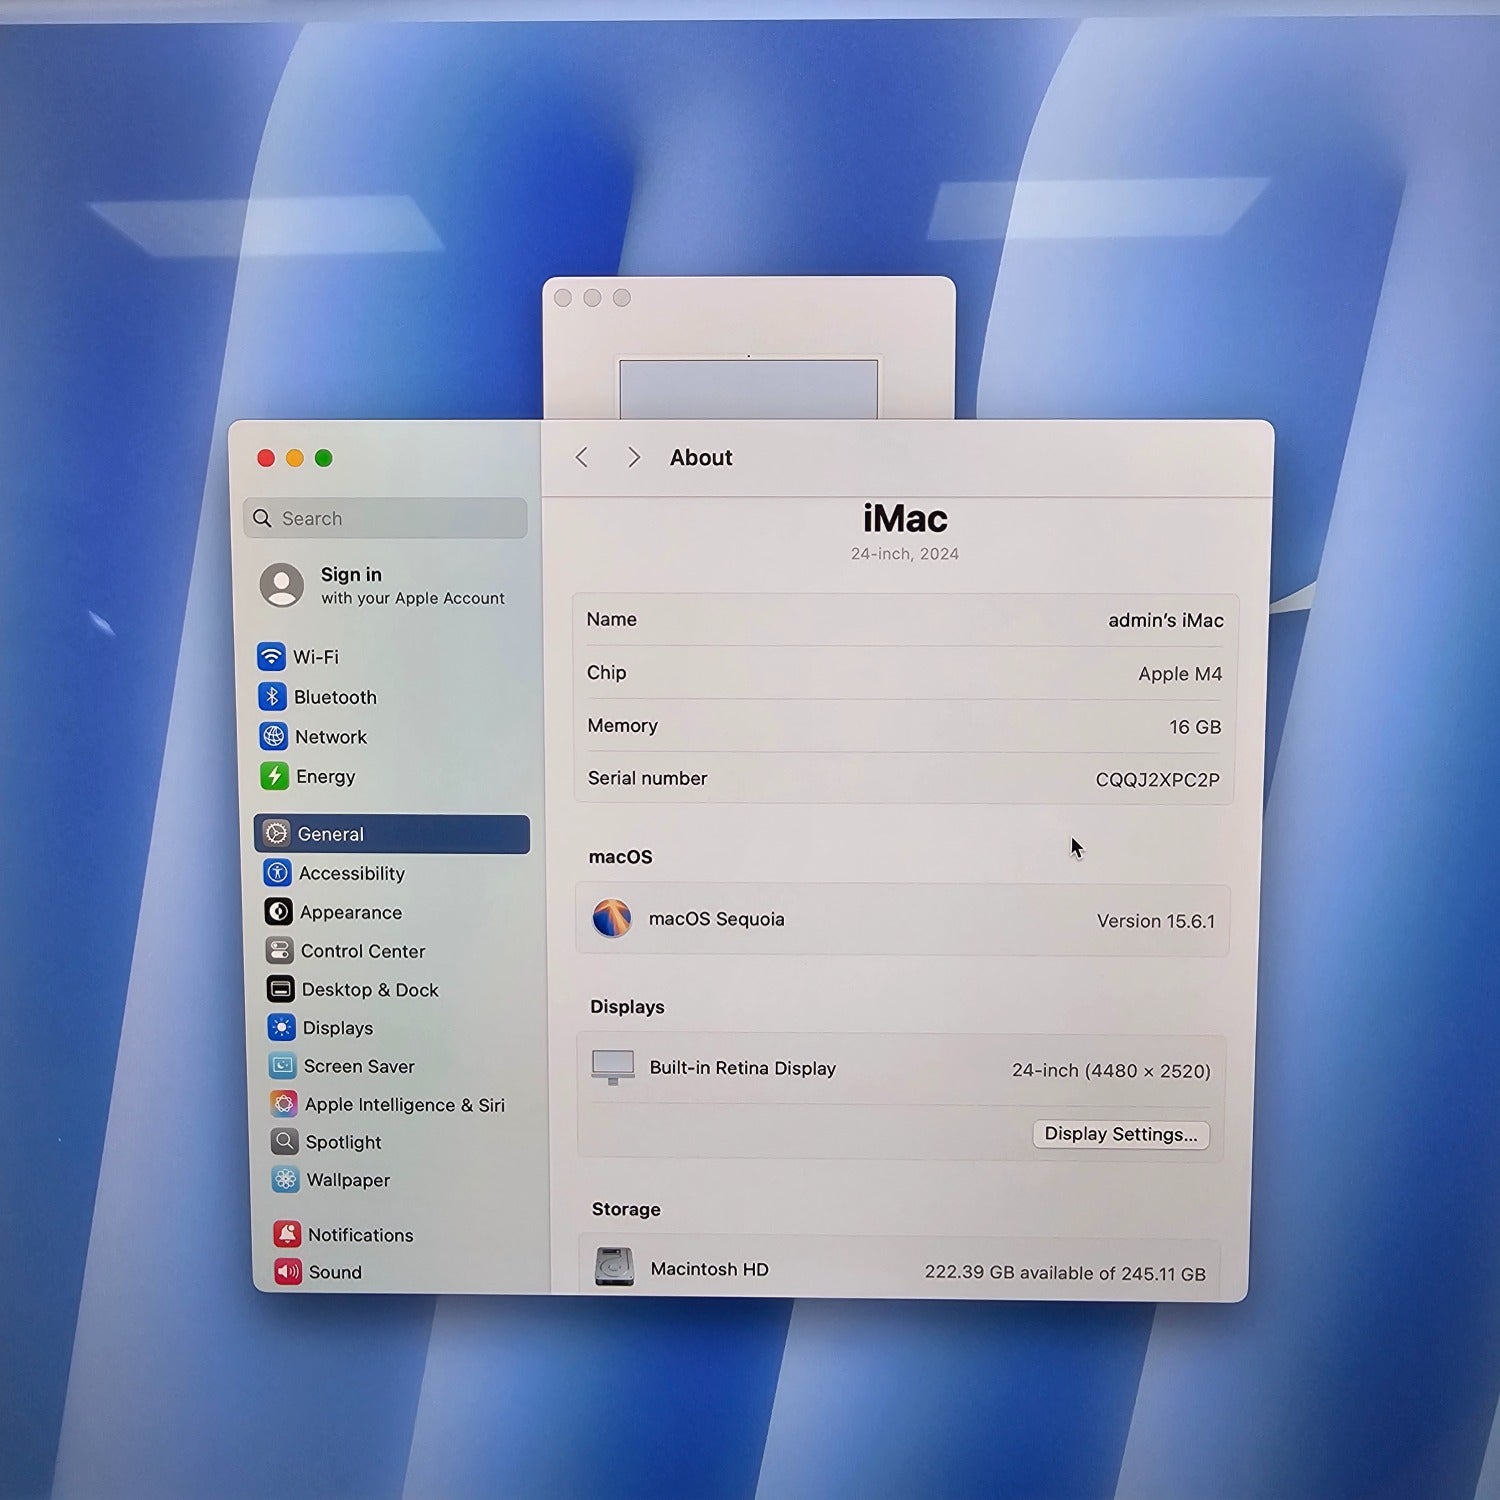The width and height of the screenshot is (1500, 1500).
Task: Click the "24-inch, 2024" model subtitle
Action: coord(905,554)
